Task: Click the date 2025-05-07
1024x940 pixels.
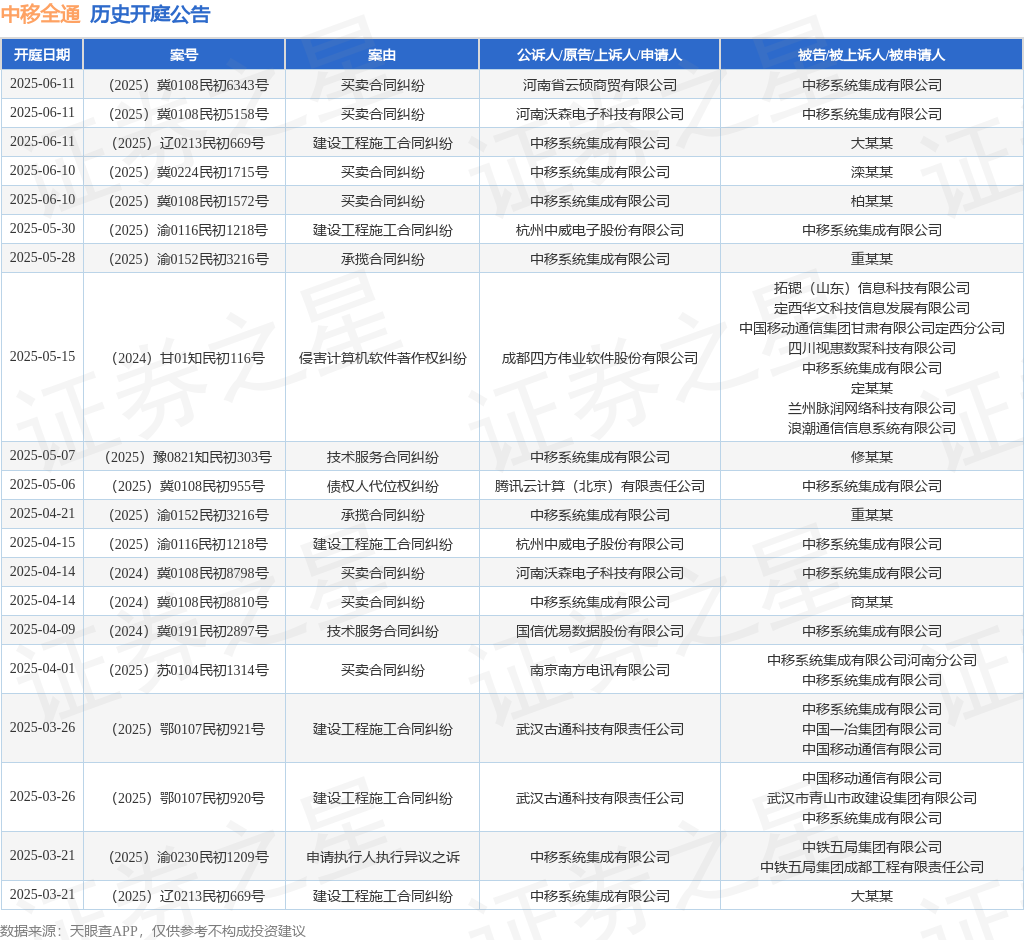Action: pos(42,455)
